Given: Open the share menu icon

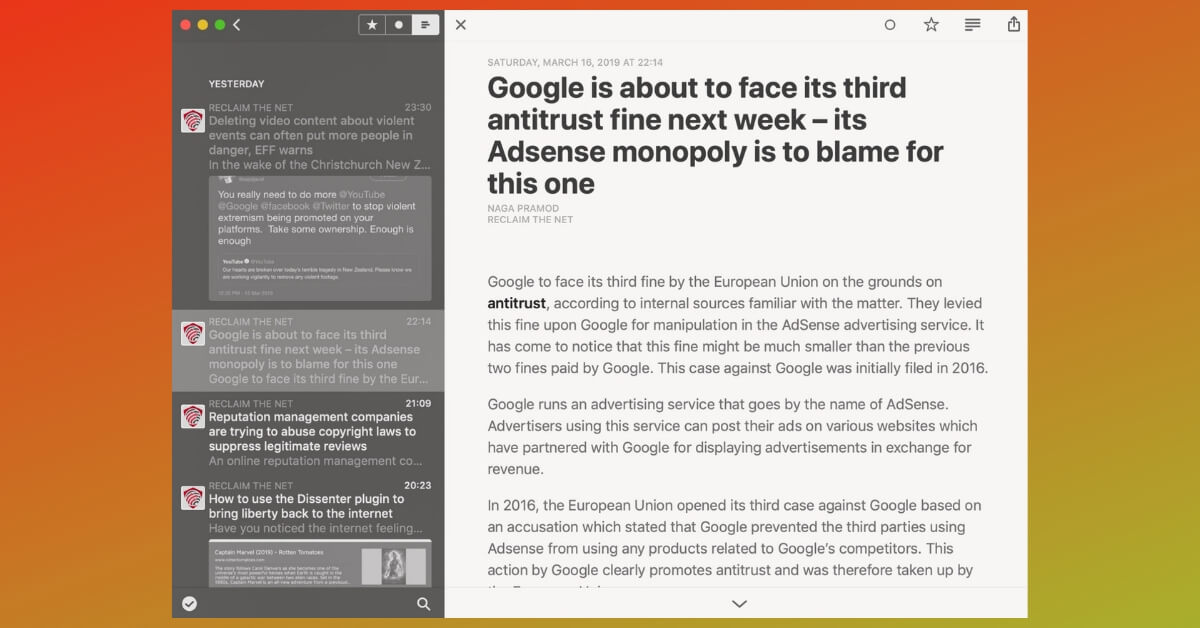Looking at the screenshot, I should coord(1014,24).
